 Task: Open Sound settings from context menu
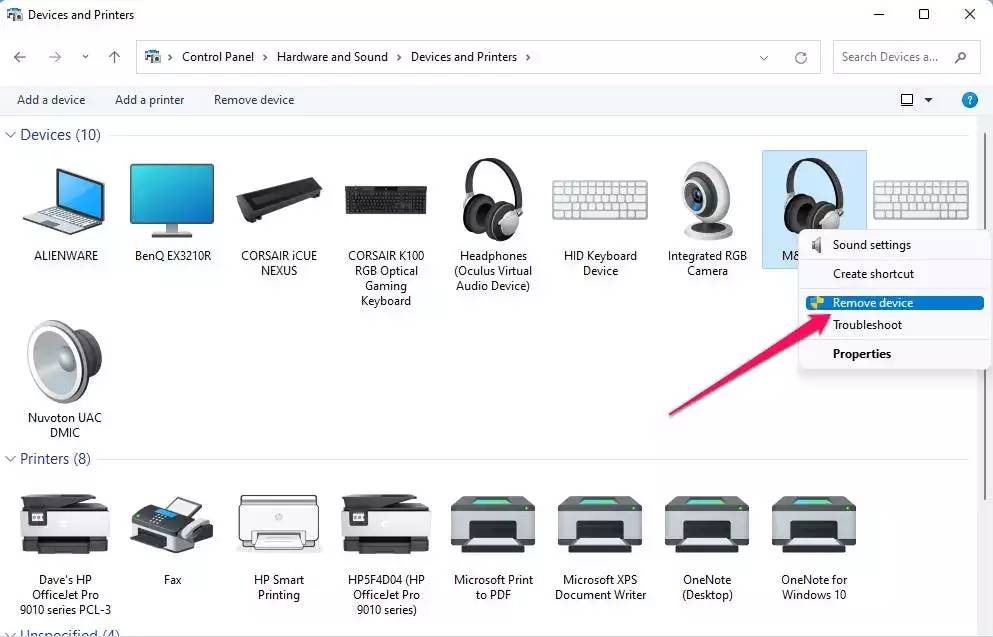pos(871,245)
